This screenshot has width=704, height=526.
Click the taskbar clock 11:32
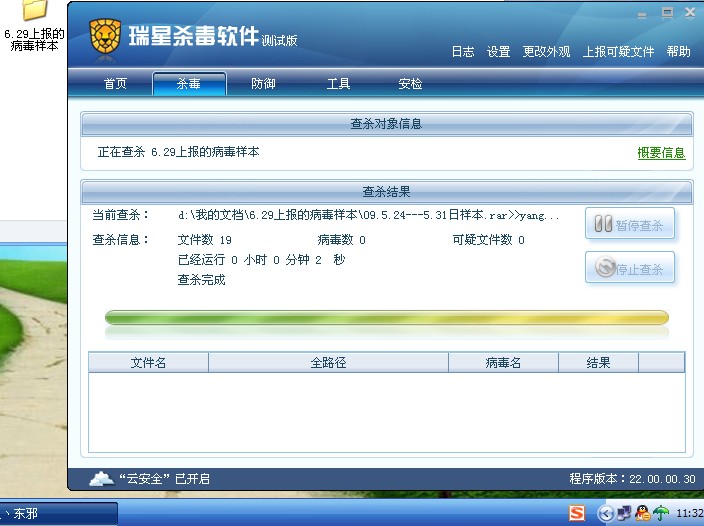click(690, 513)
